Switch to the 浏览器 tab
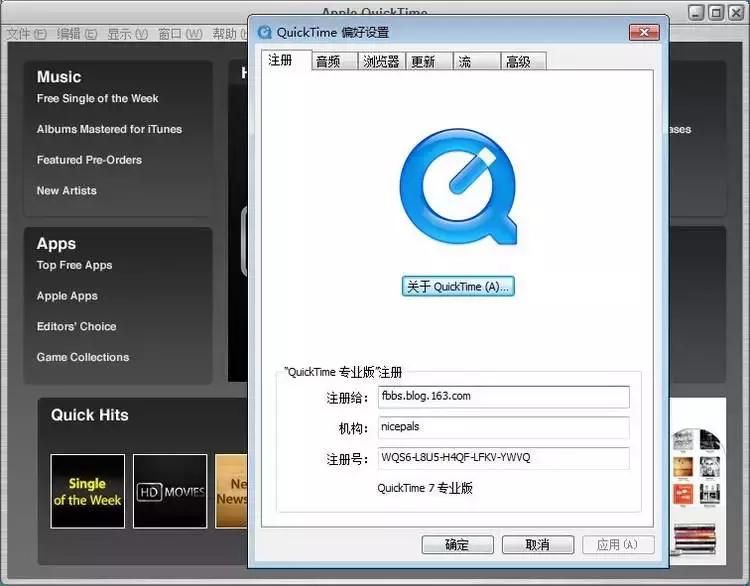Image resolution: width=750 pixels, height=586 pixels. pyautogui.click(x=381, y=61)
